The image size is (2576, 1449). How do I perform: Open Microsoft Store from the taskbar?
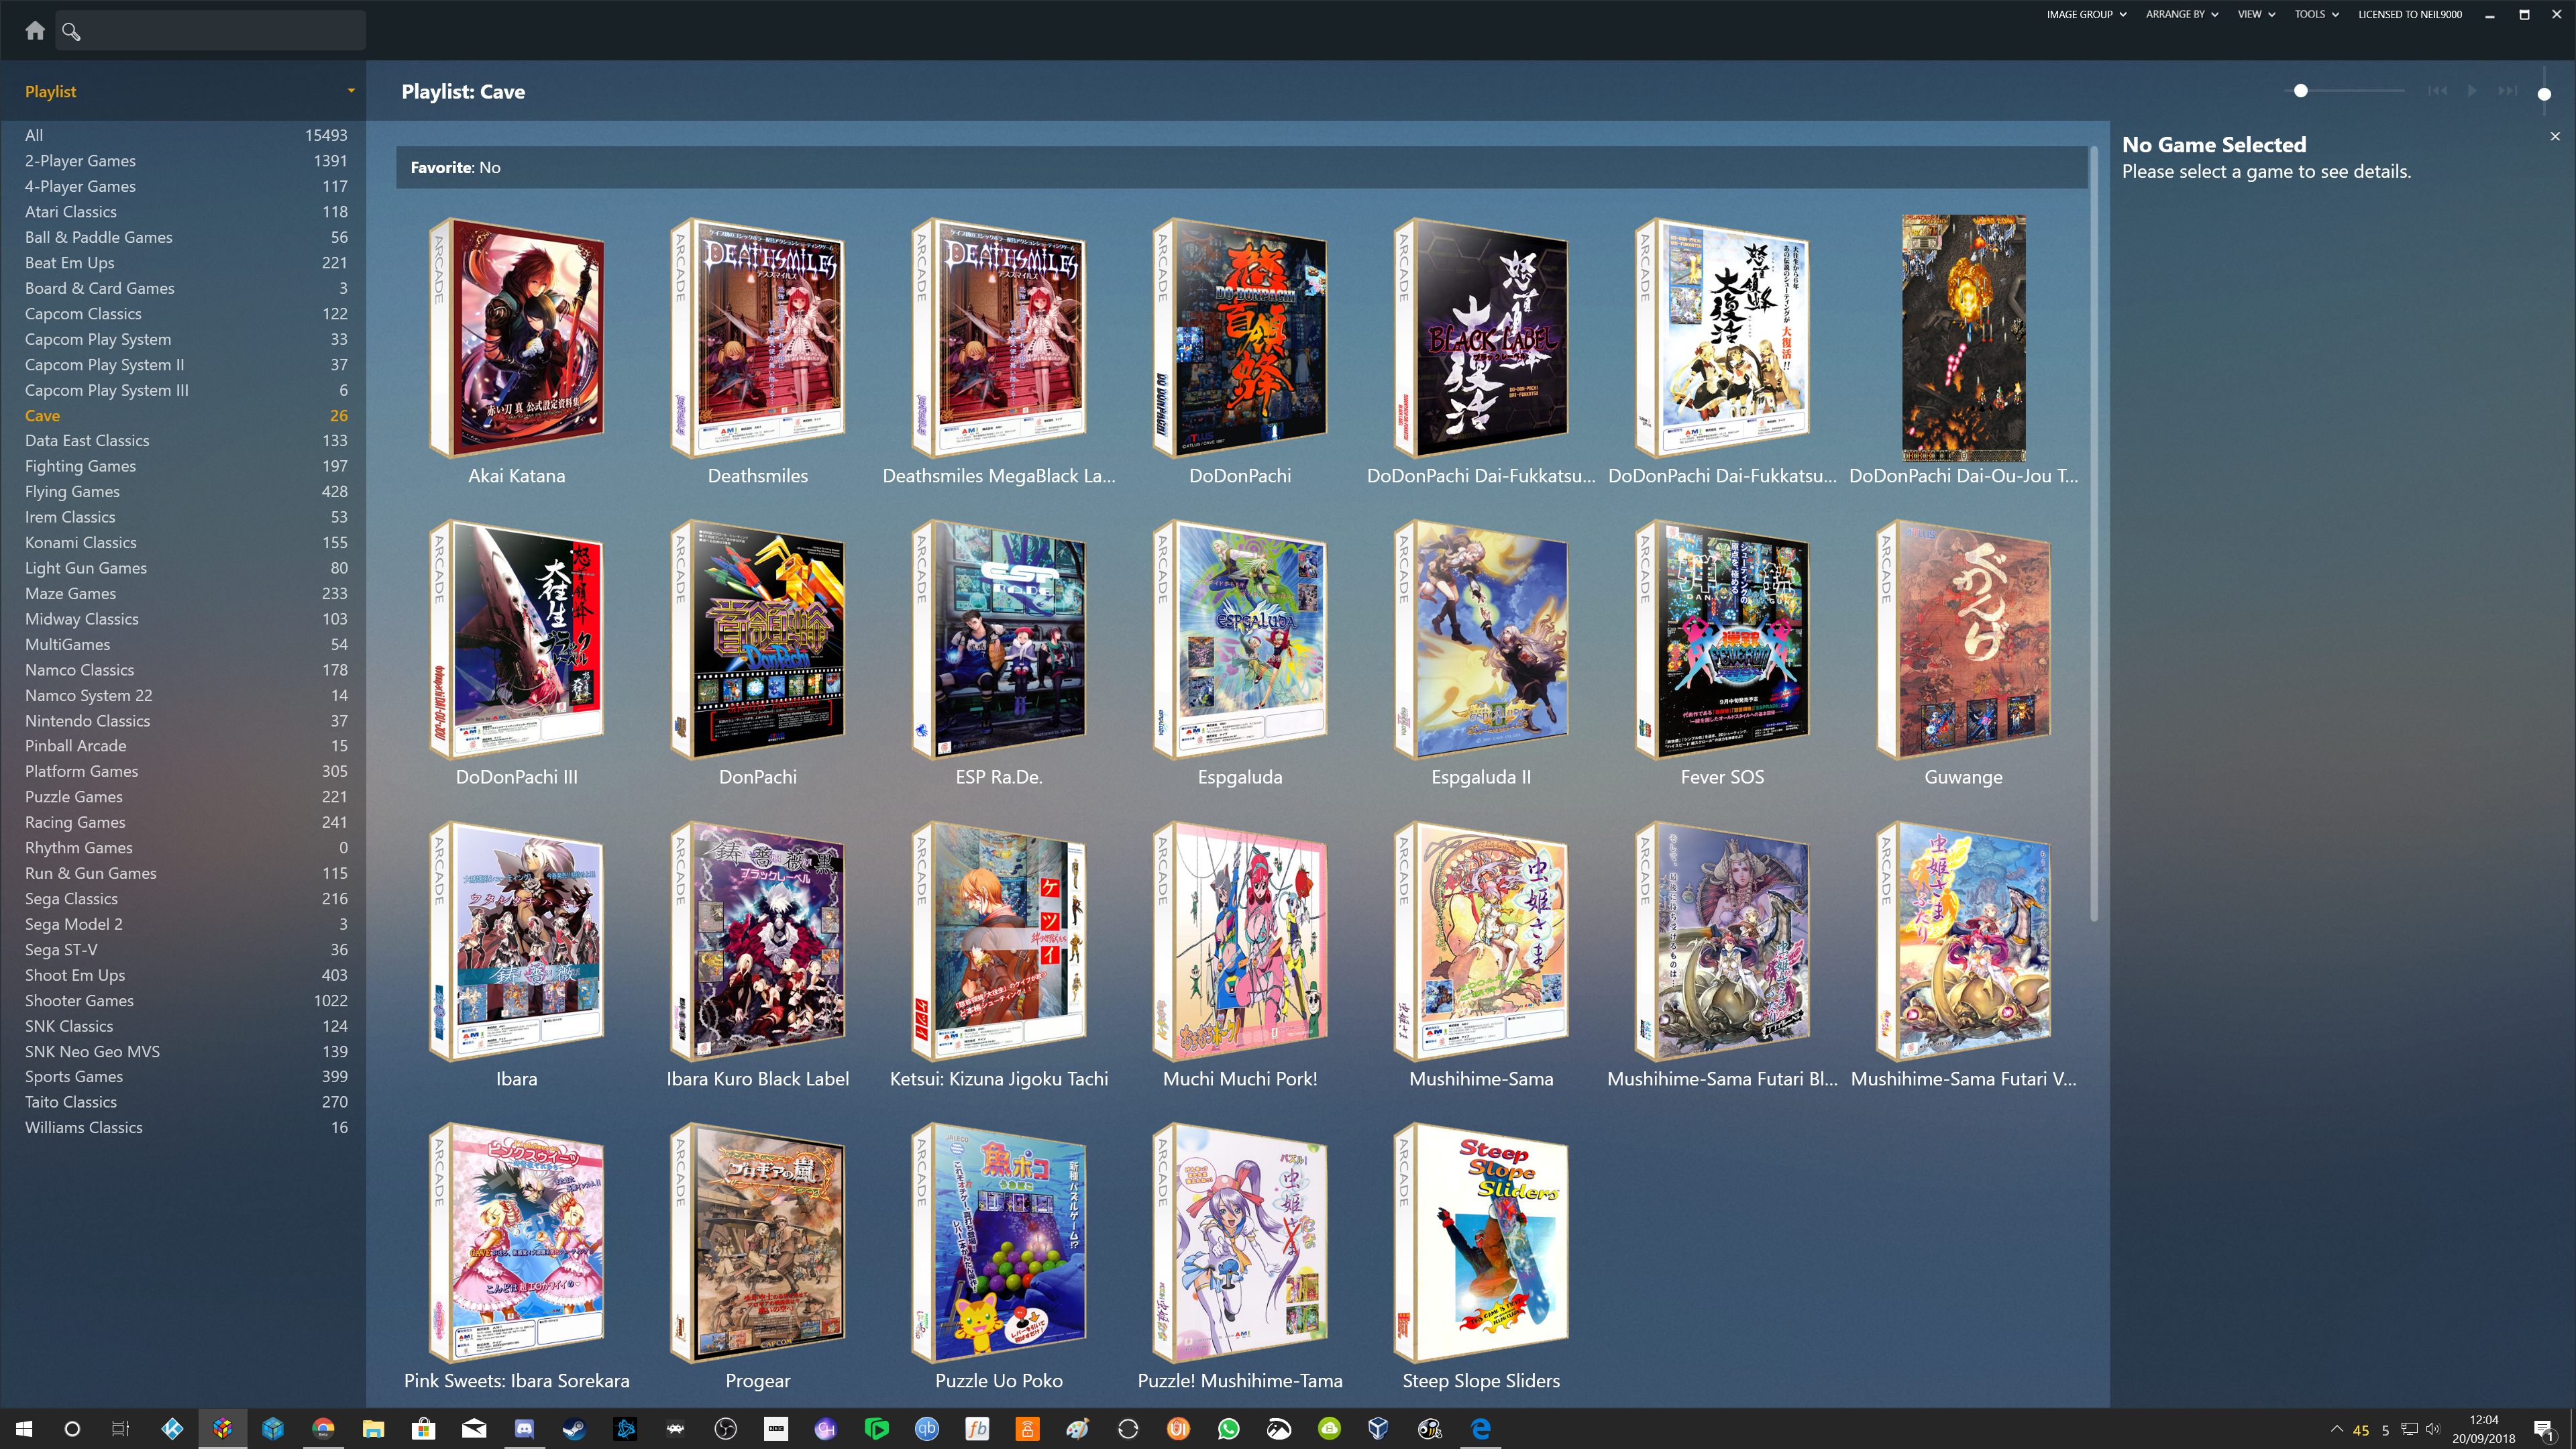click(x=423, y=1429)
